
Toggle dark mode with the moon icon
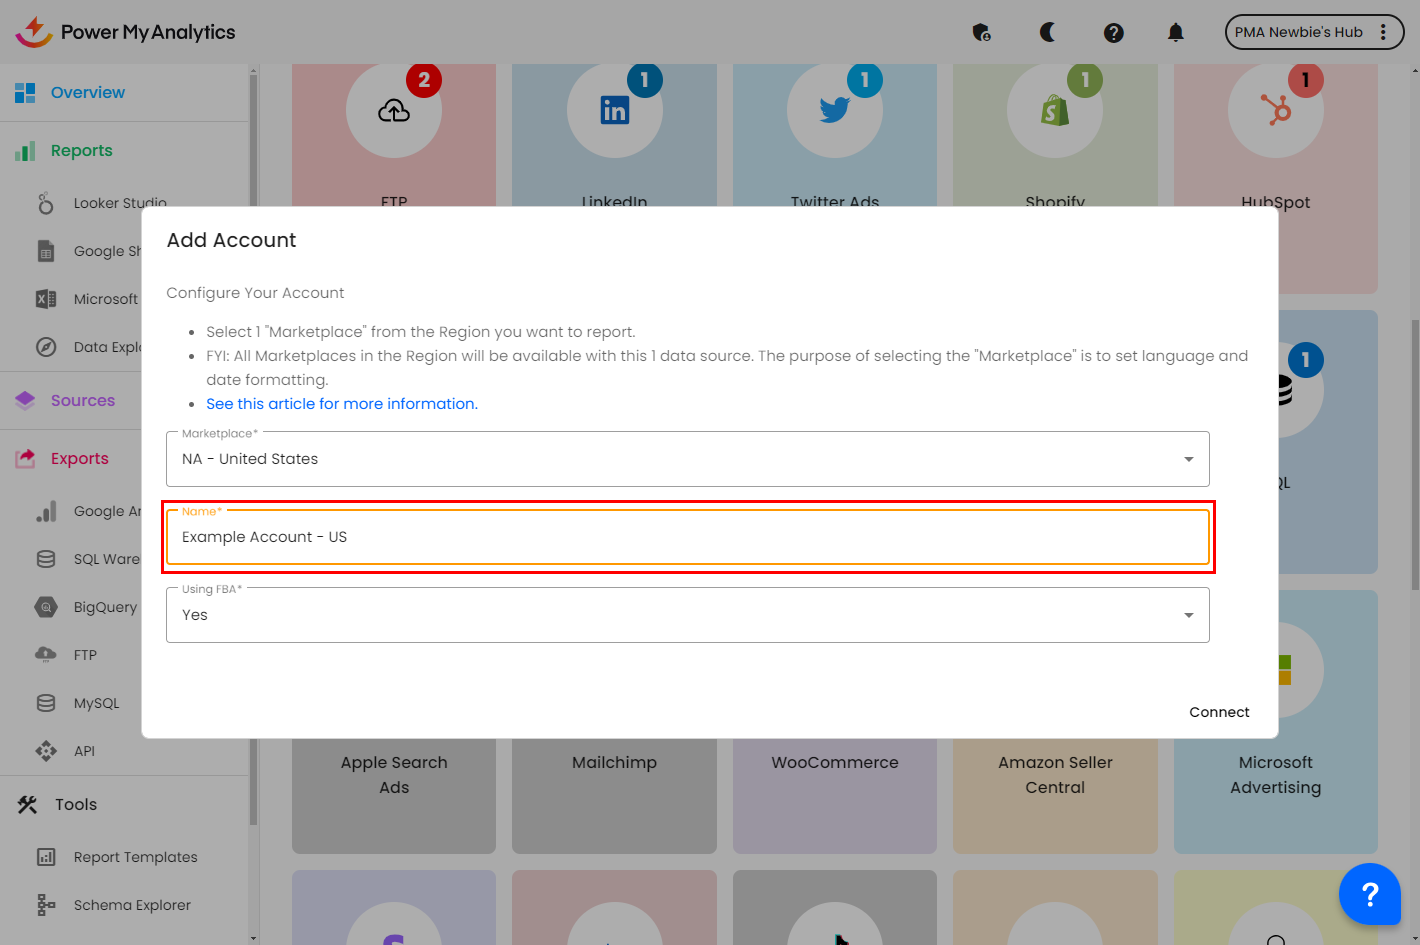click(1047, 32)
